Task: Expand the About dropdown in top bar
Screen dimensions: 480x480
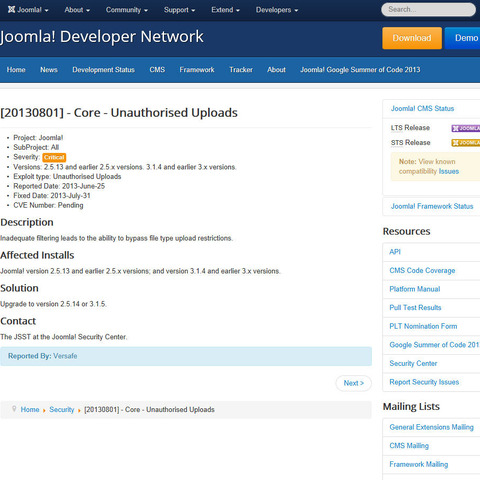Action: (x=77, y=10)
